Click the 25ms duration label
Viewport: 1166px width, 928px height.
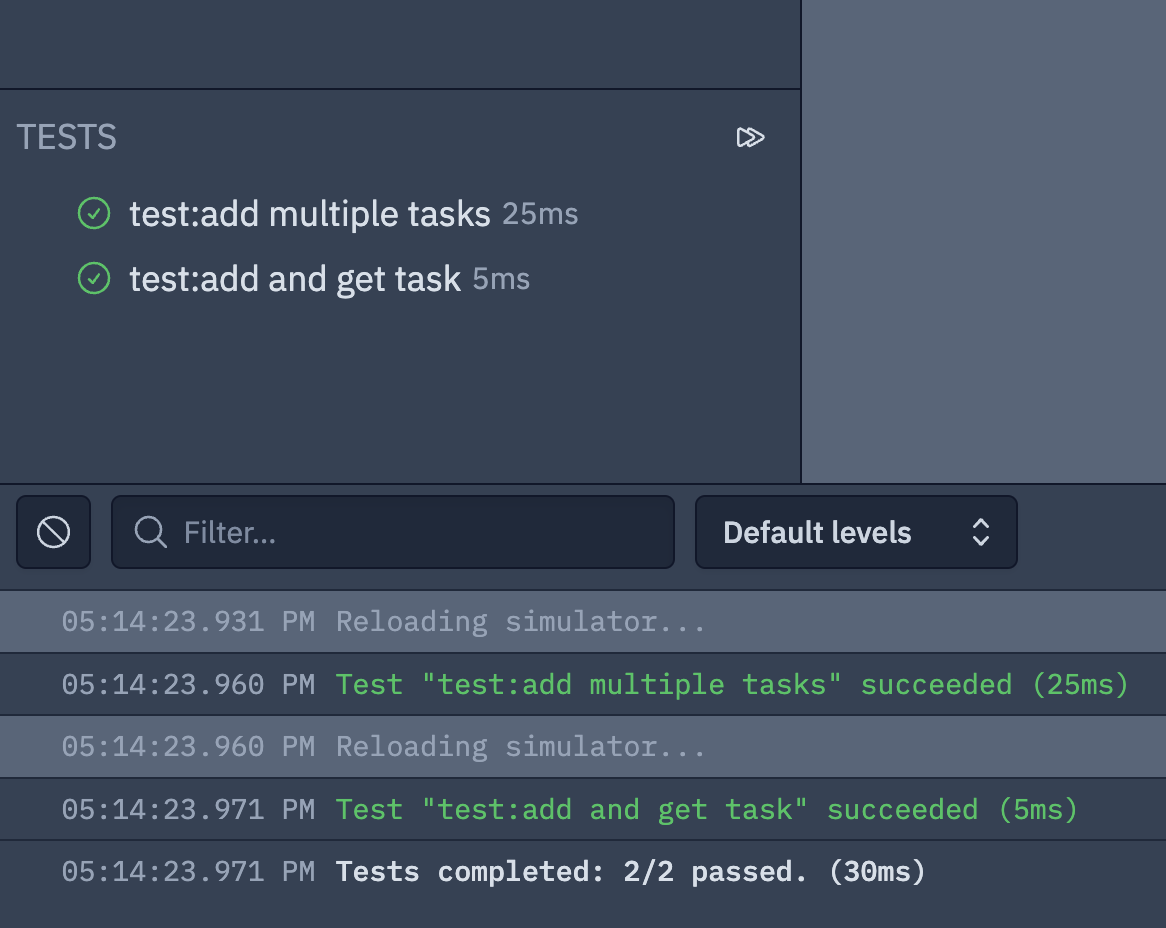point(539,213)
